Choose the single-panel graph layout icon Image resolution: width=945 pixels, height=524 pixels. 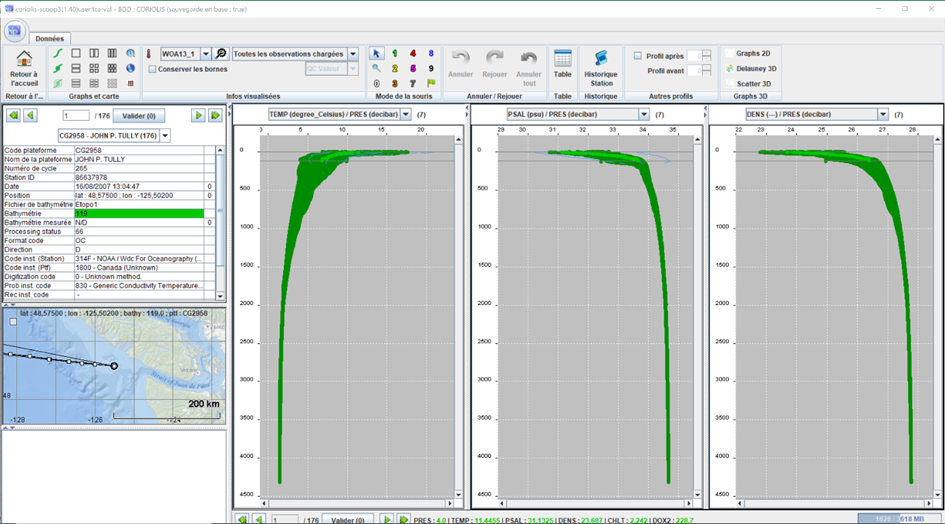[x=76, y=54]
